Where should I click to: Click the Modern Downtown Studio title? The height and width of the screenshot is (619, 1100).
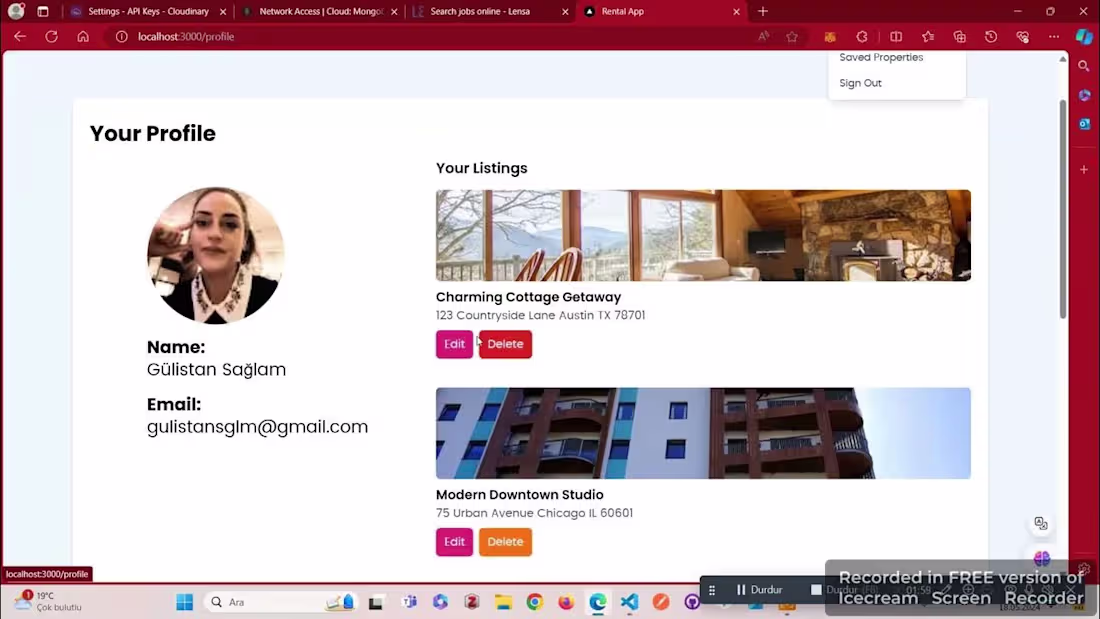519,495
